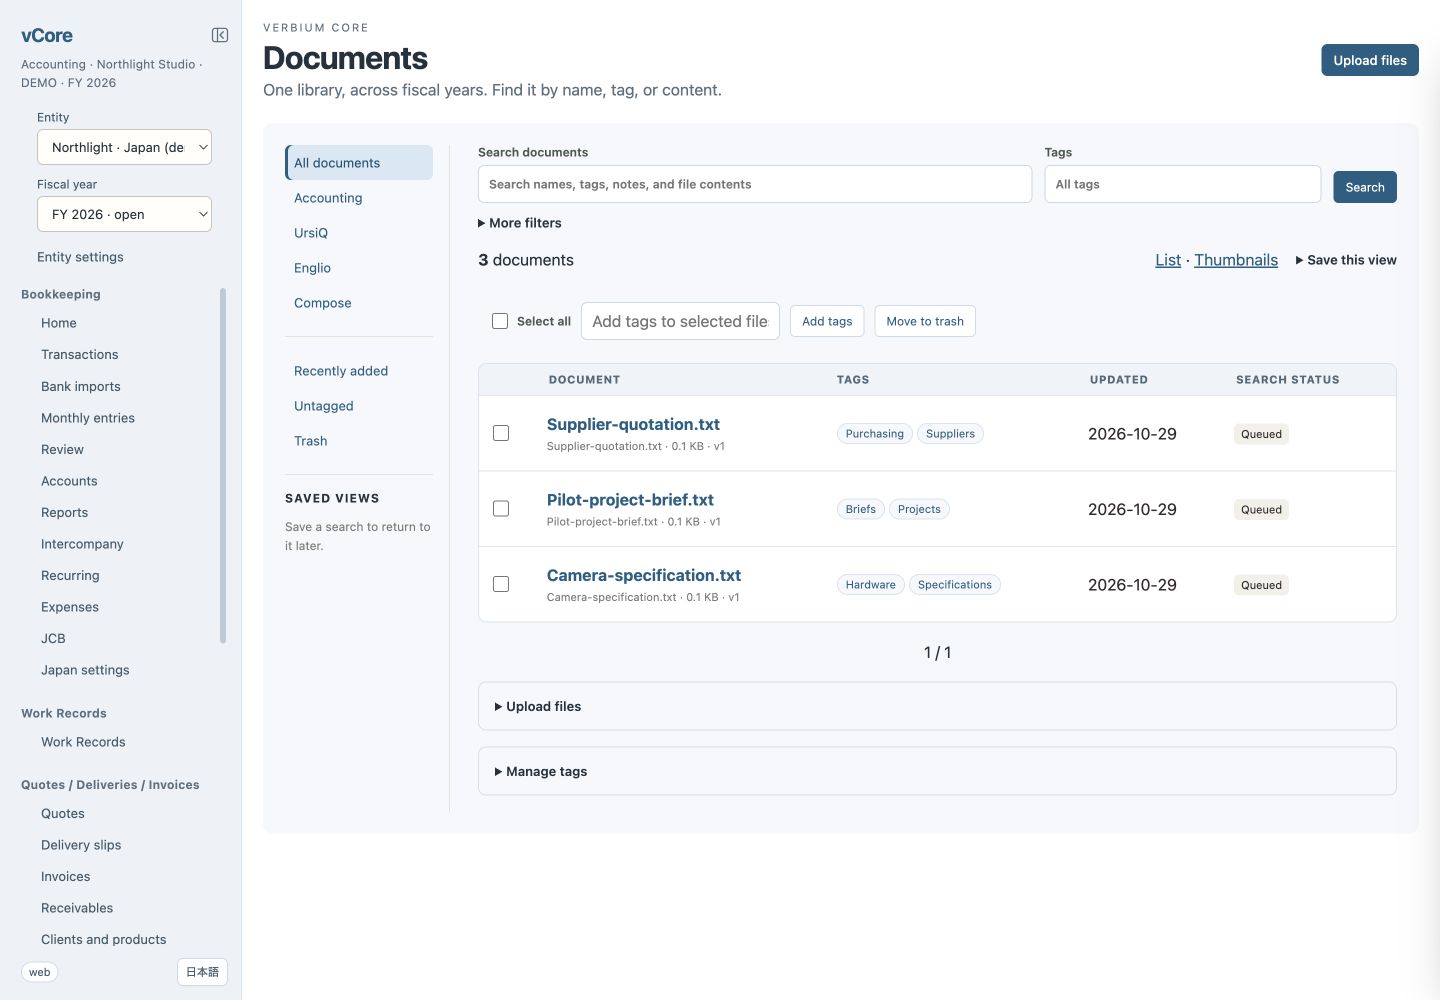Click the Search documents text field
Image resolution: width=1440 pixels, height=1000 pixels.
click(x=755, y=184)
